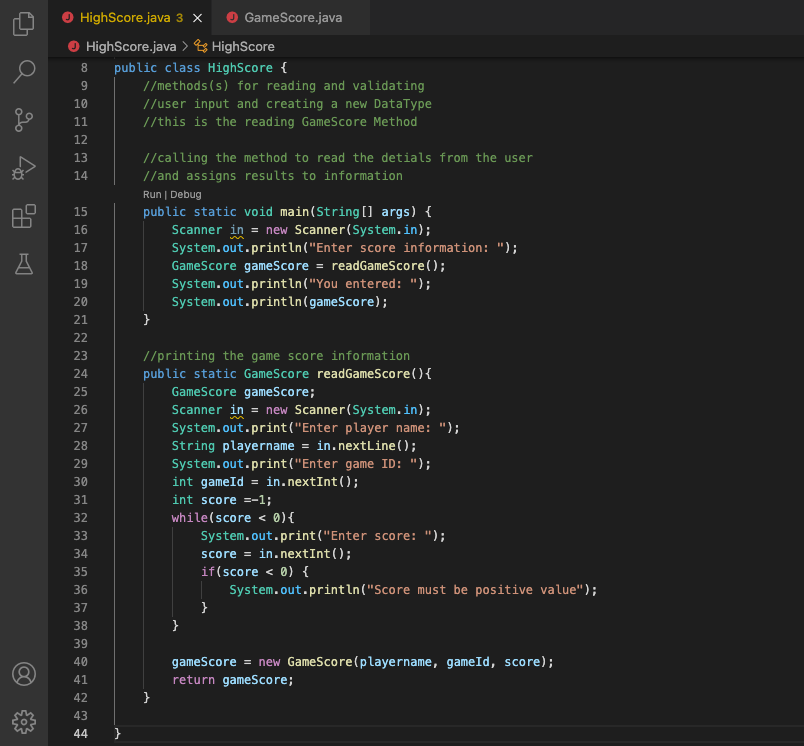Open Run and Debug view icon
This screenshot has width=804, height=746.
pos(24,168)
